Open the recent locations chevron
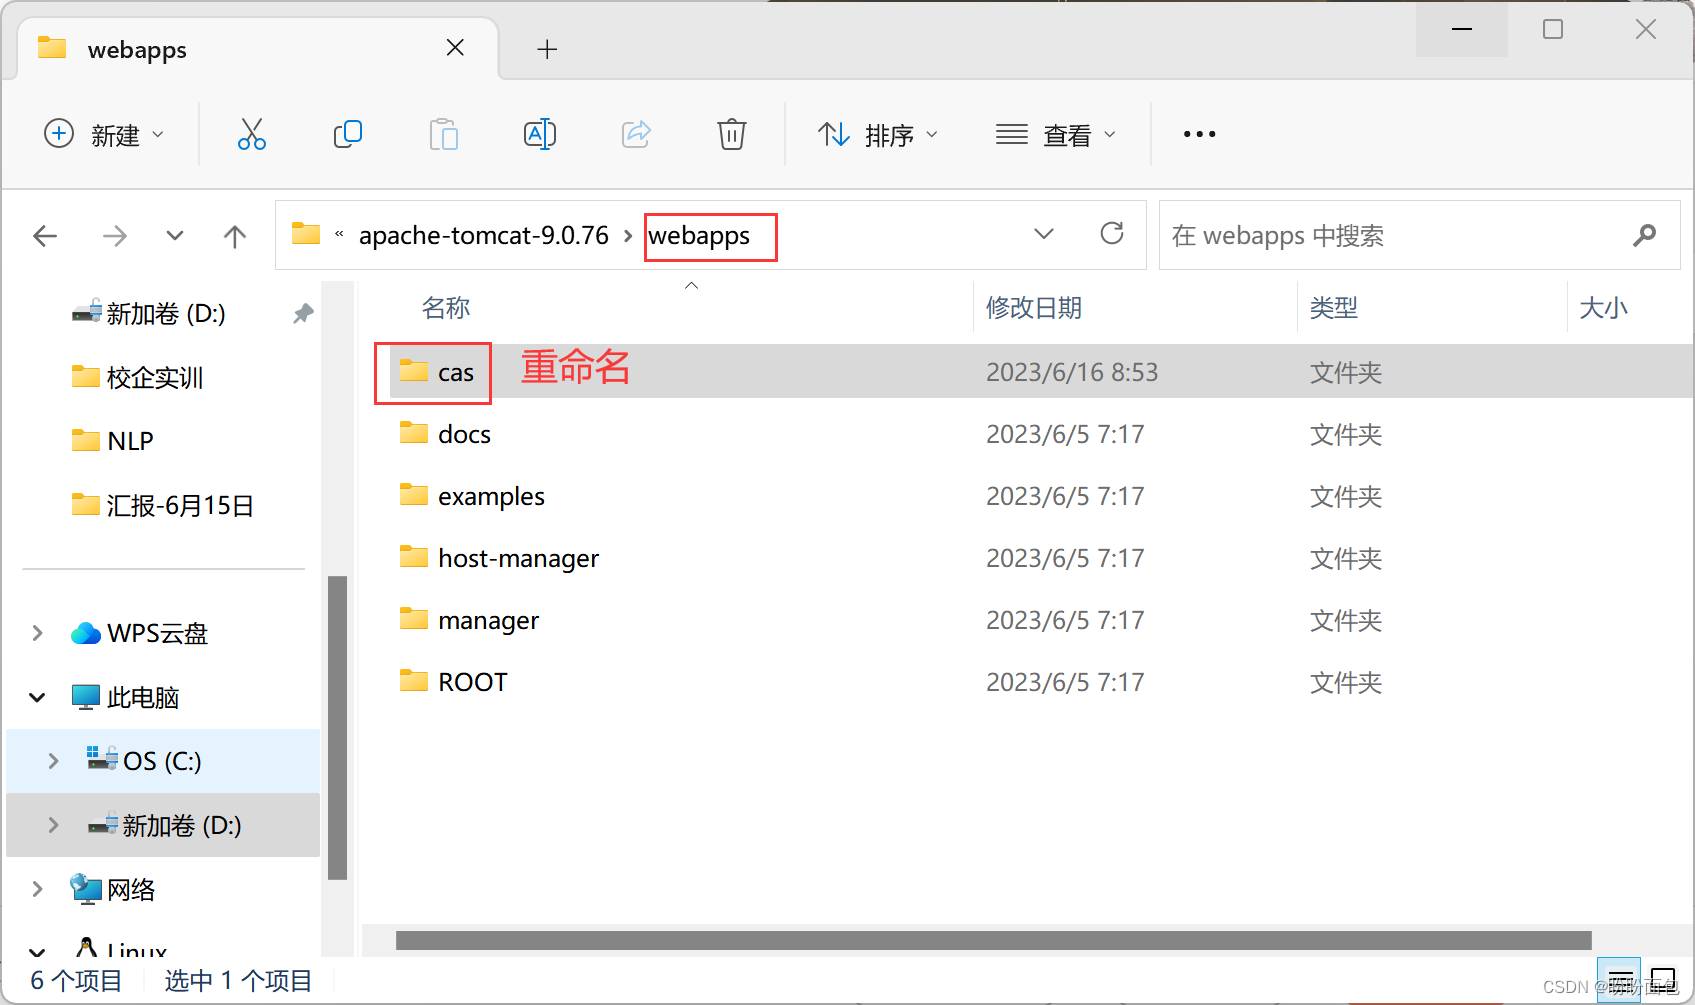The width and height of the screenshot is (1695, 1005). coord(175,236)
